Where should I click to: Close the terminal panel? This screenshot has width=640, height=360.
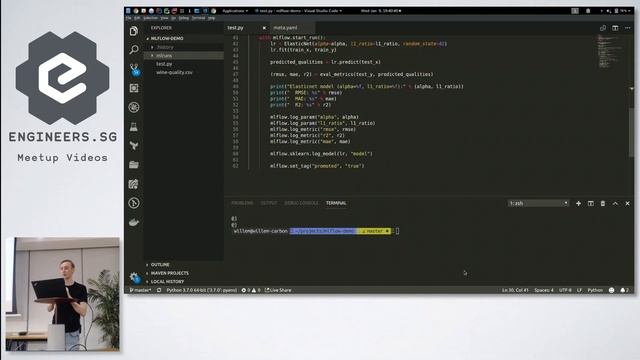pos(627,203)
